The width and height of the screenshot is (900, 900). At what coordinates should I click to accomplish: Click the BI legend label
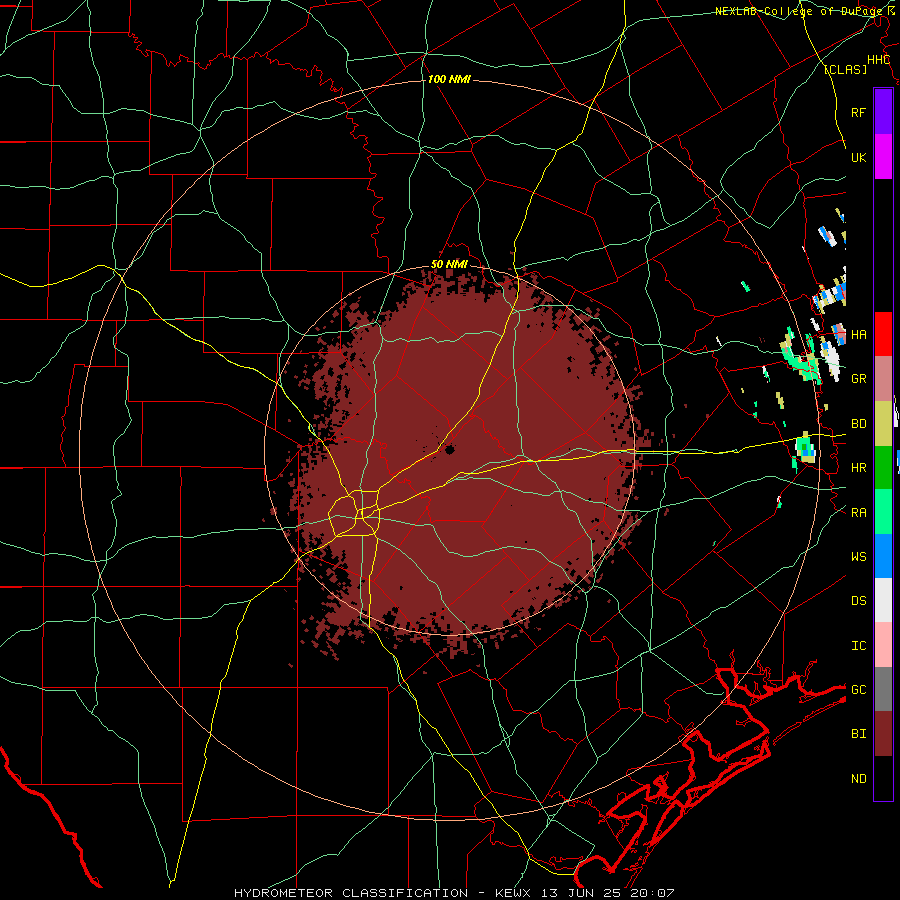[858, 734]
